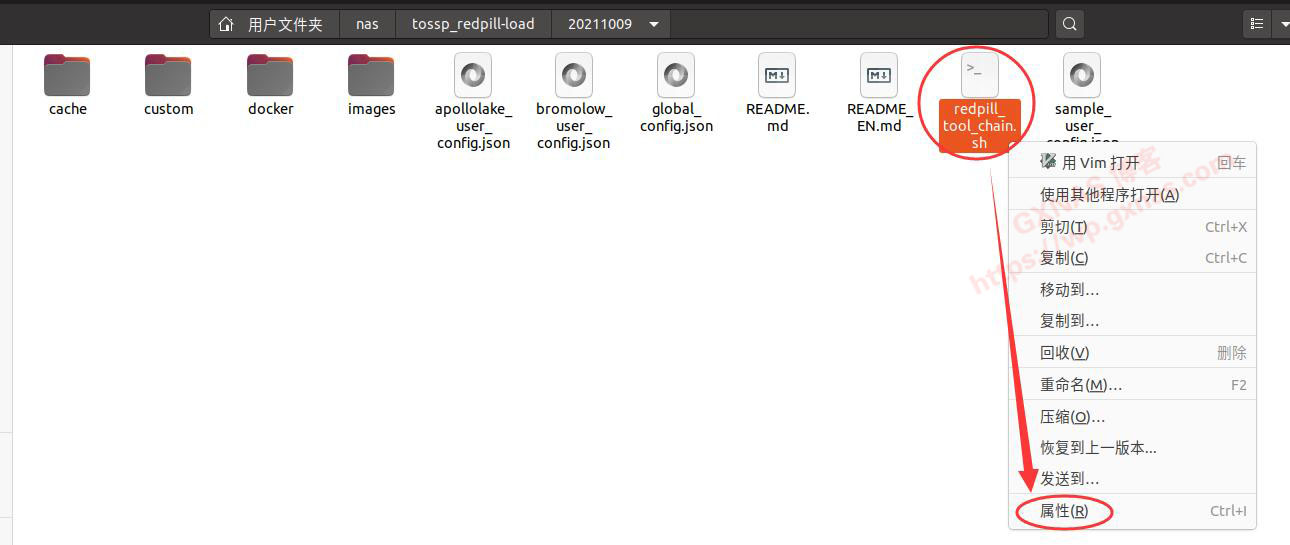This screenshot has height=545, width=1290.
Task: Choose 使用其他程序打开 menu entry
Action: click(x=1132, y=195)
